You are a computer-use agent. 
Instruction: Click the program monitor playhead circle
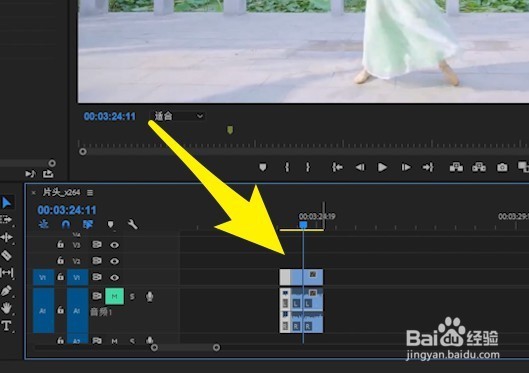83,152
